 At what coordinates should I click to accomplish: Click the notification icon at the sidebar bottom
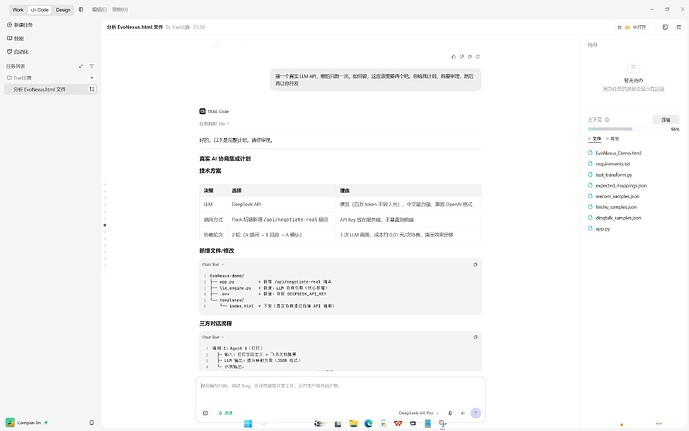coord(91,423)
